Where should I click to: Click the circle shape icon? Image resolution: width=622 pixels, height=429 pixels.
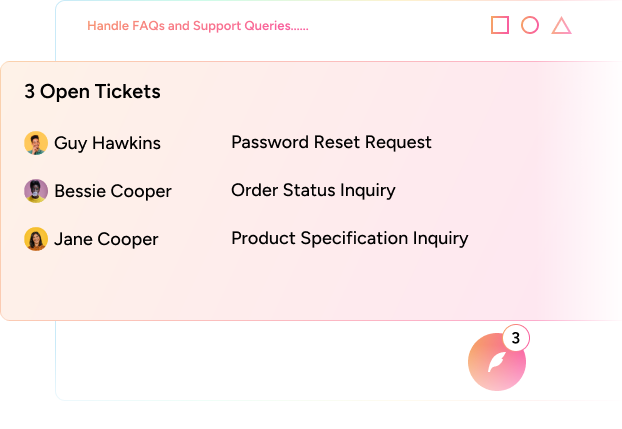pos(530,25)
